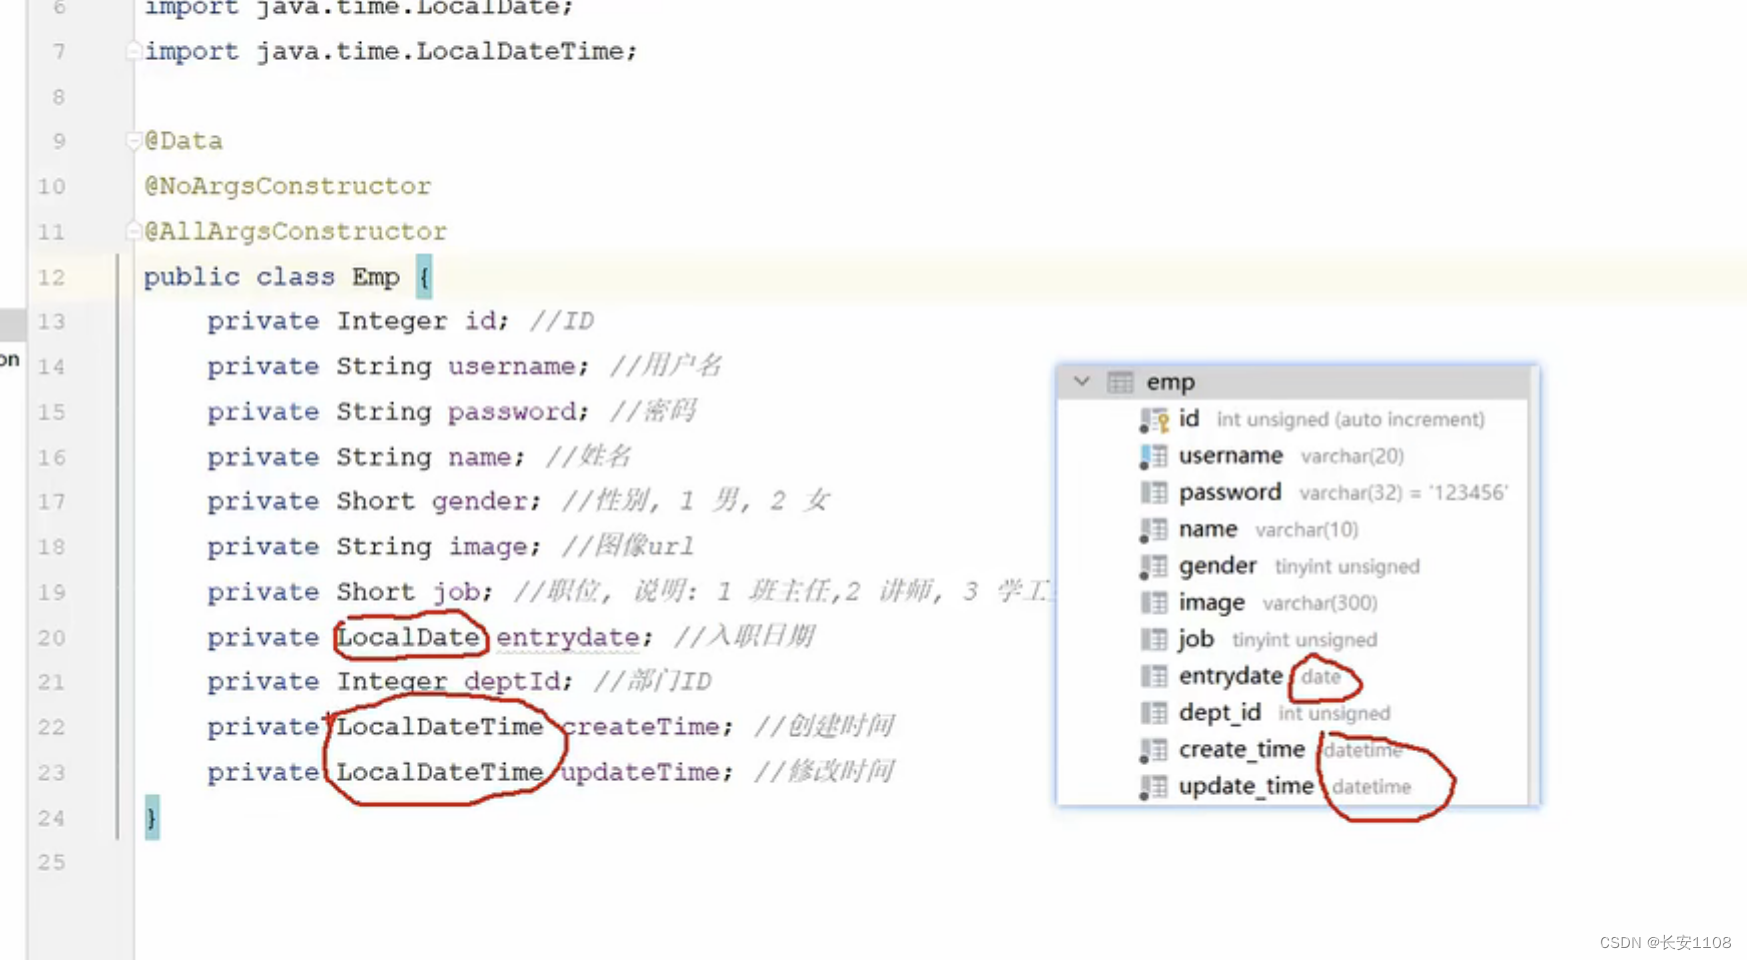Click LocalDateTime type of updateTime field
Viewport: 1747px width, 960px height.
[x=440, y=772]
